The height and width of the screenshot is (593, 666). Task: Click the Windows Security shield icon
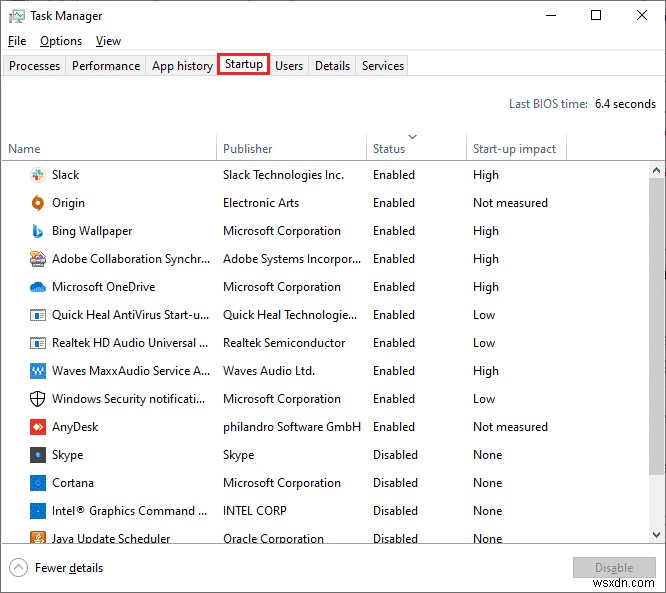[x=38, y=399]
